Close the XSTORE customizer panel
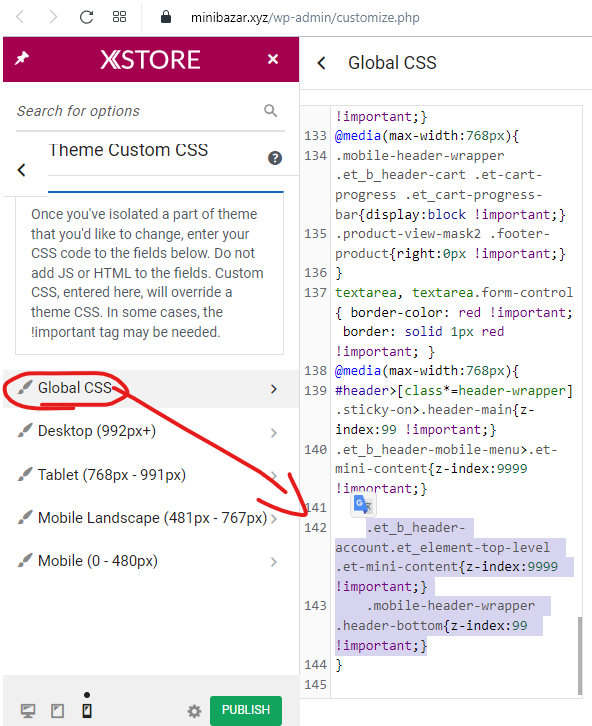This screenshot has height=726, width=592. pyautogui.click(x=273, y=59)
